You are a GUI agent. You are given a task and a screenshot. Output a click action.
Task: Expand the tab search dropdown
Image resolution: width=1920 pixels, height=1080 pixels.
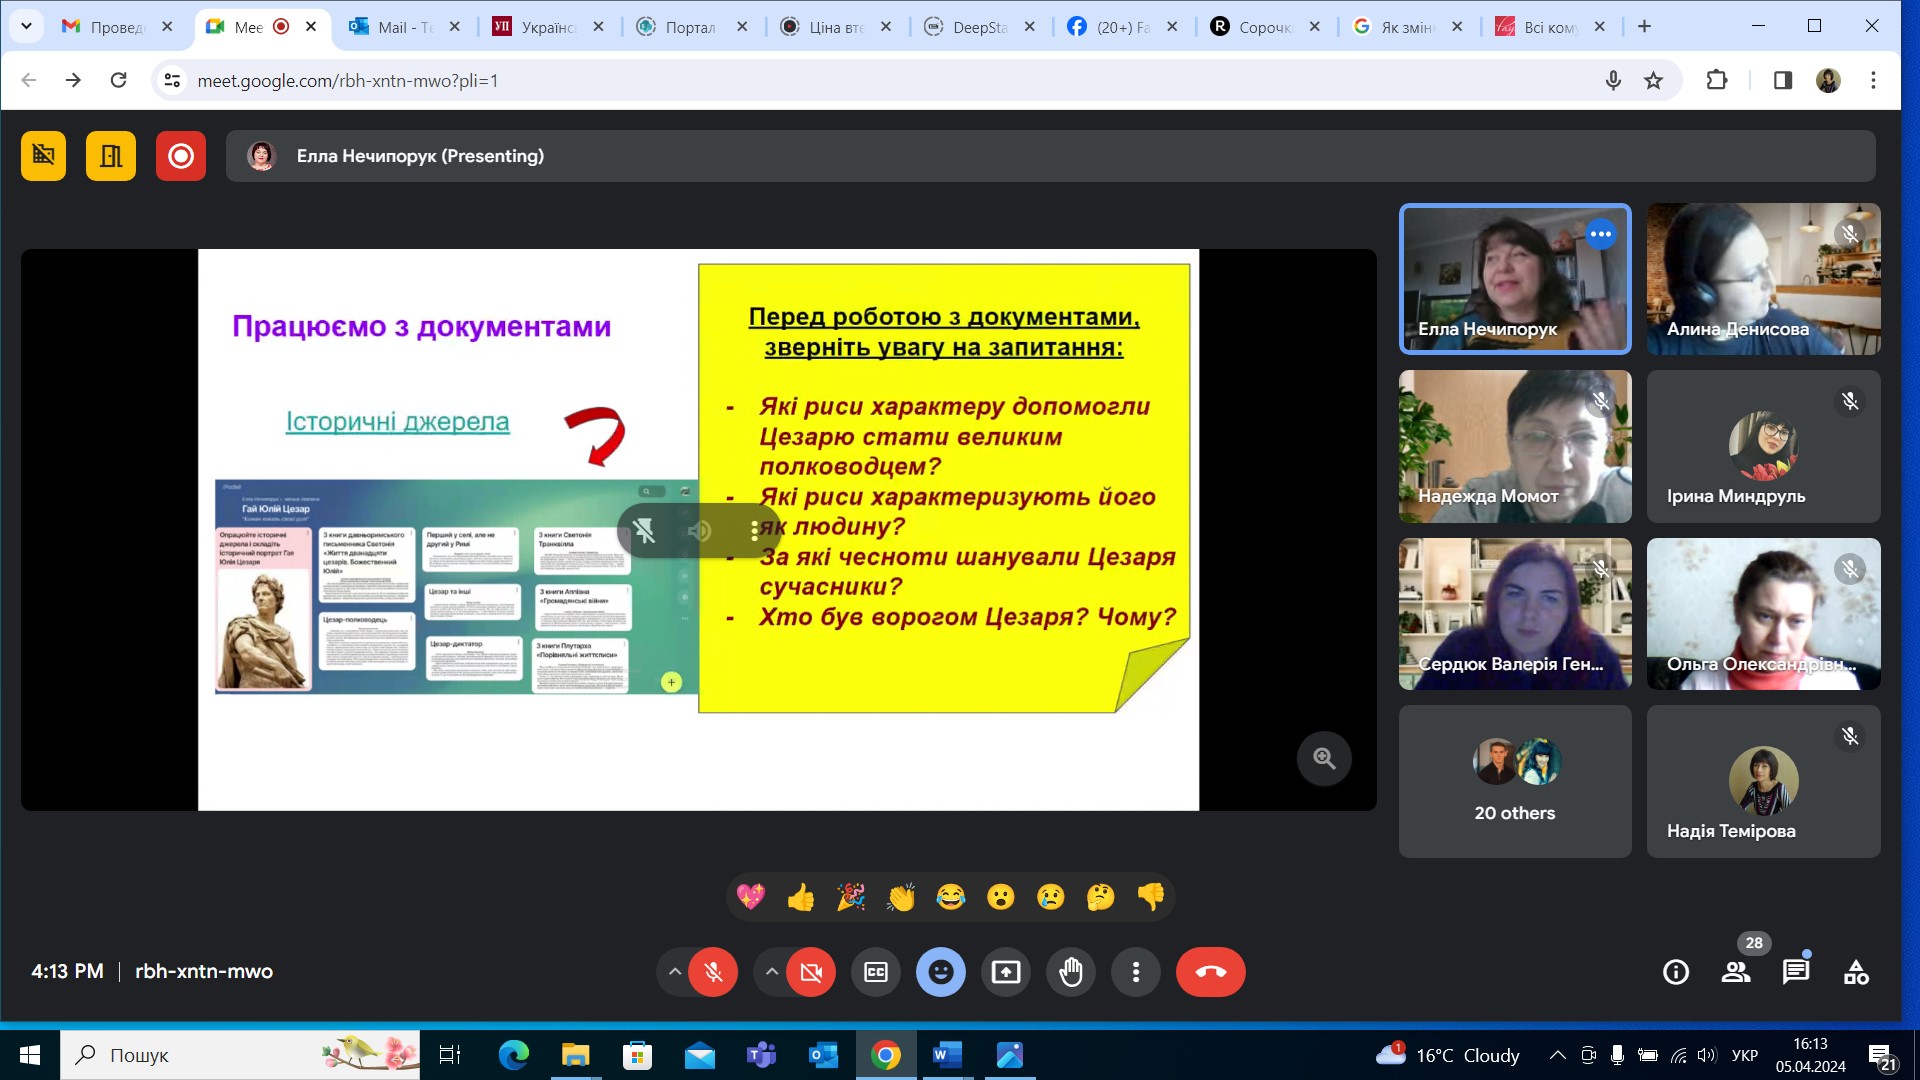tap(26, 27)
